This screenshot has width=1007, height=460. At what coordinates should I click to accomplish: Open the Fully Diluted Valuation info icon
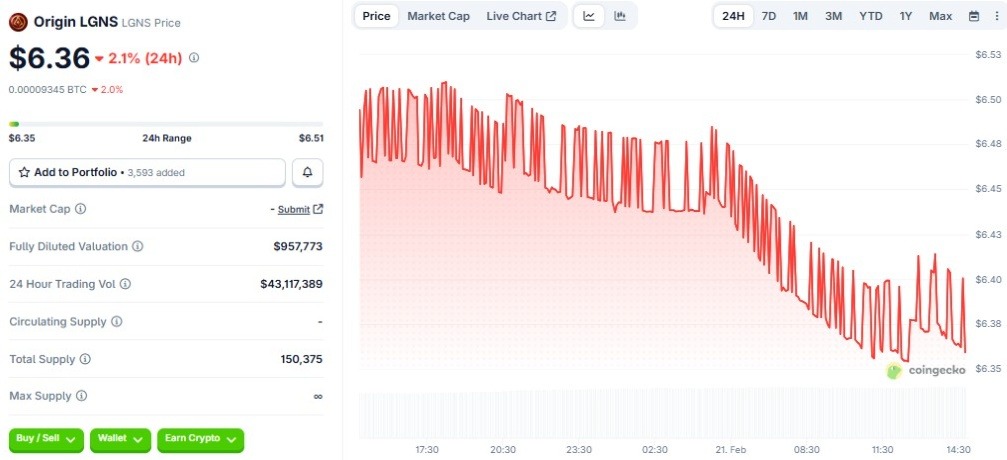pos(138,246)
